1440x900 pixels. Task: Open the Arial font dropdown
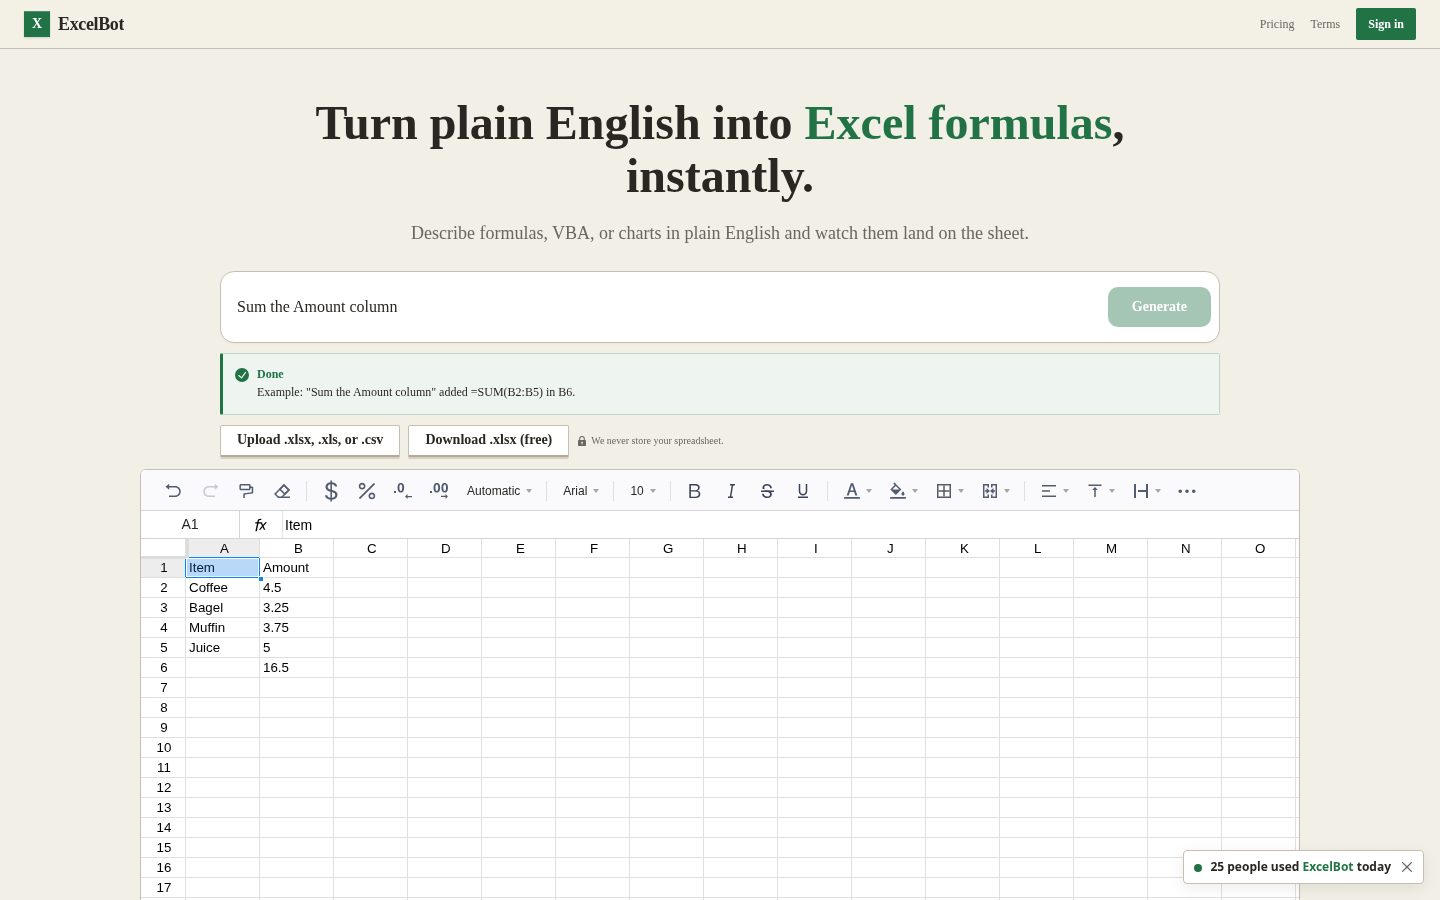(581, 491)
